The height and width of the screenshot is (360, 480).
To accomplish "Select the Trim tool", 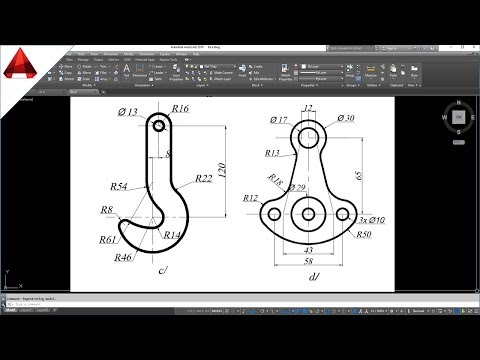I will tap(101, 66).
